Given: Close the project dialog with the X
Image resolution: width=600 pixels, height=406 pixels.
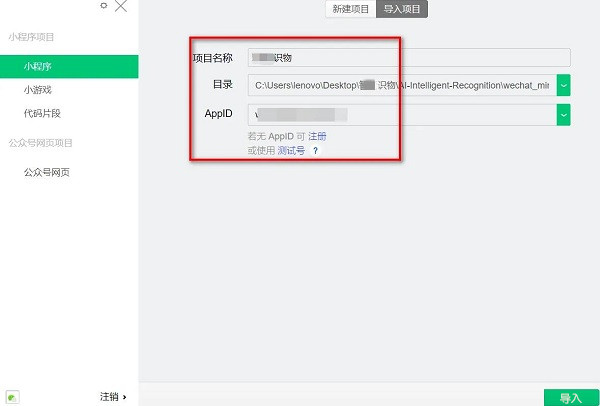Looking at the screenshot, I should tap(121, 6).
